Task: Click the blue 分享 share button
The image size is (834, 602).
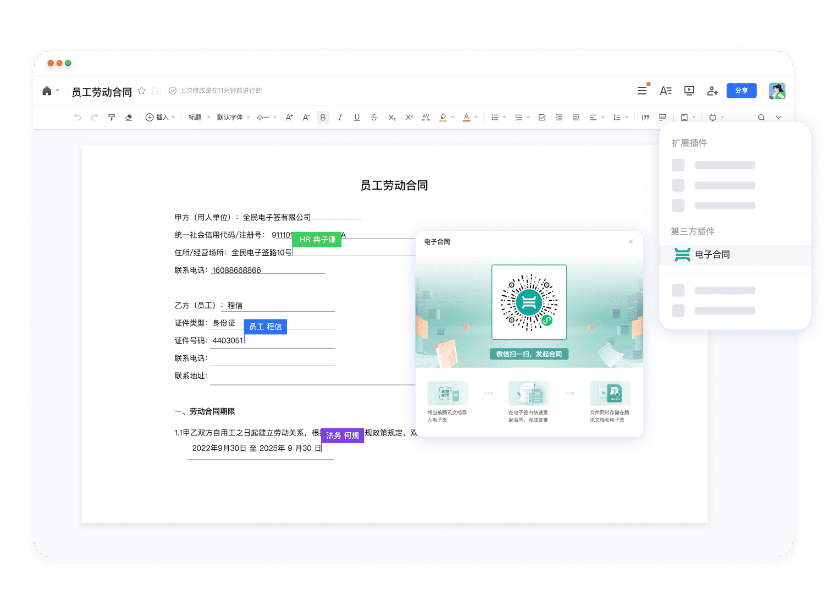Action: pyautogui.click(x=742, y=90)
